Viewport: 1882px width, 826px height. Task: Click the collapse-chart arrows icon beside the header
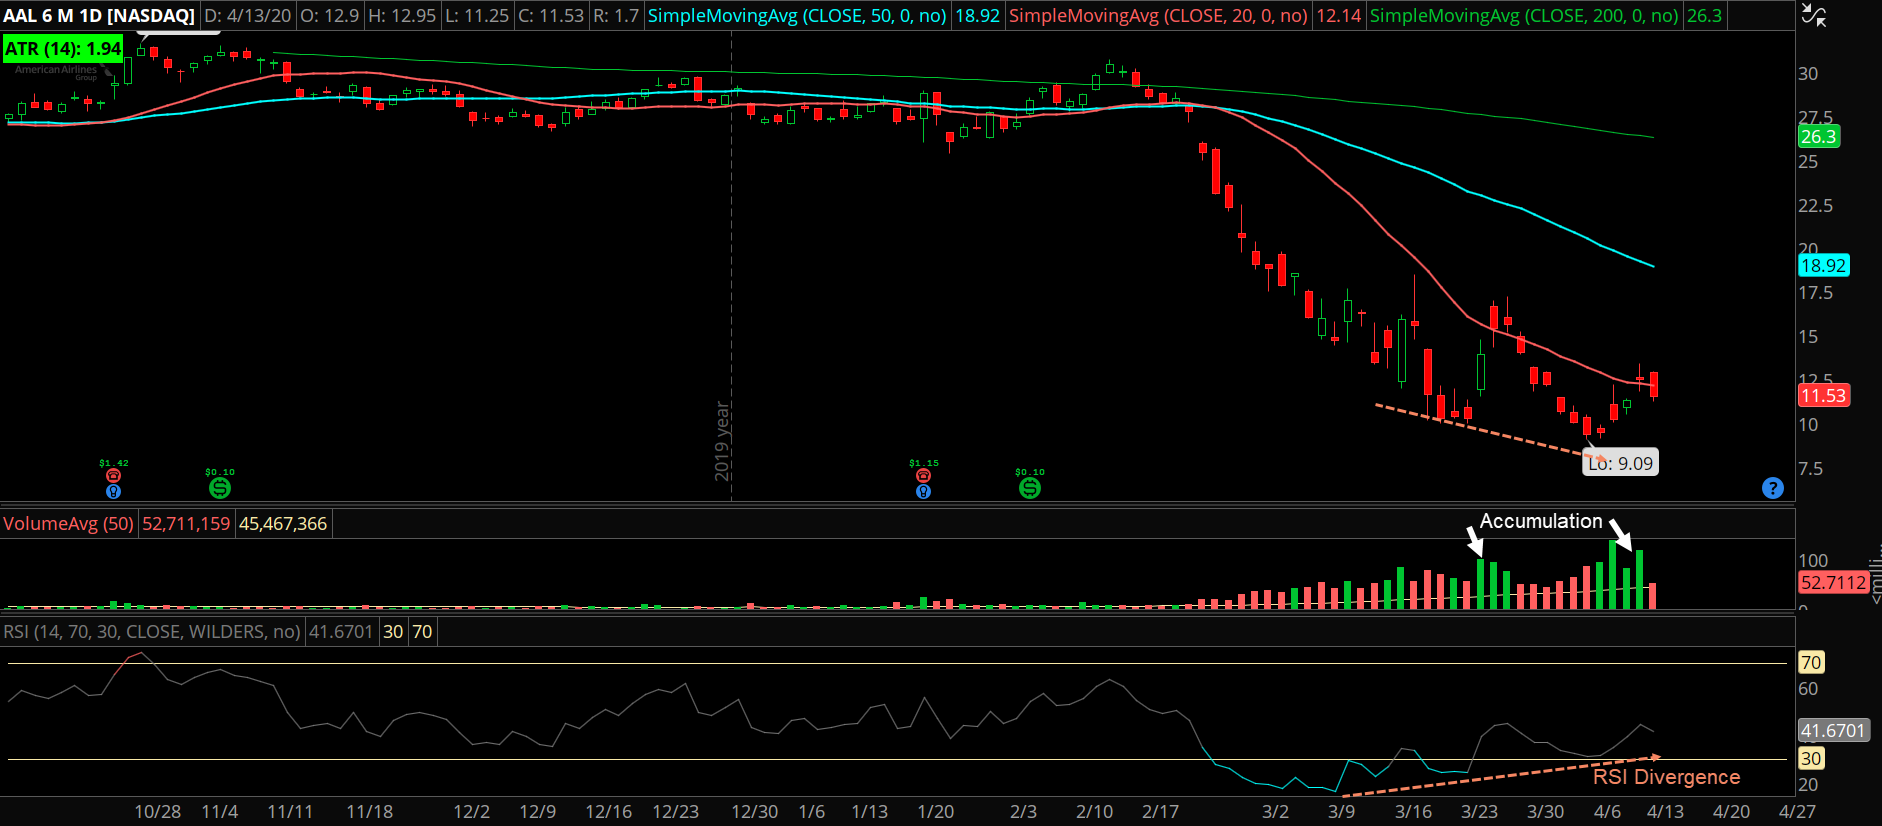[1814, 15]
